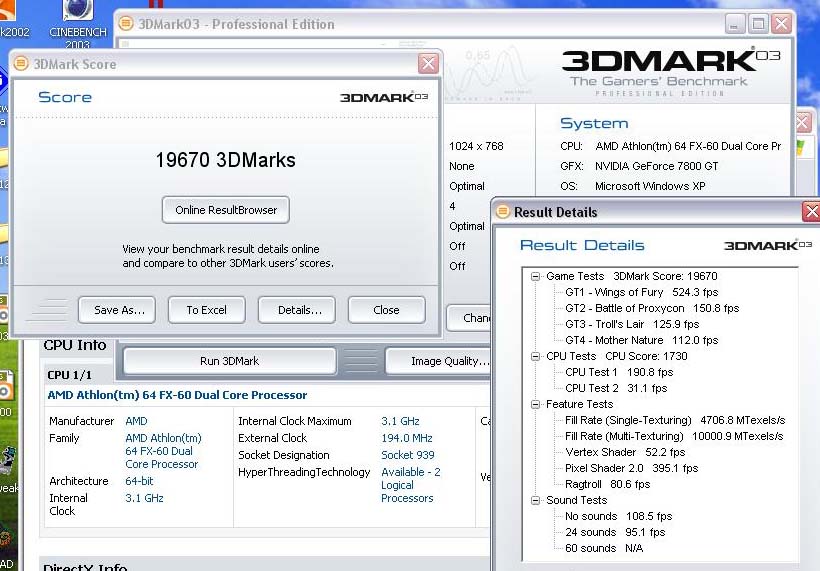Open score Details... button

point(297,310)
